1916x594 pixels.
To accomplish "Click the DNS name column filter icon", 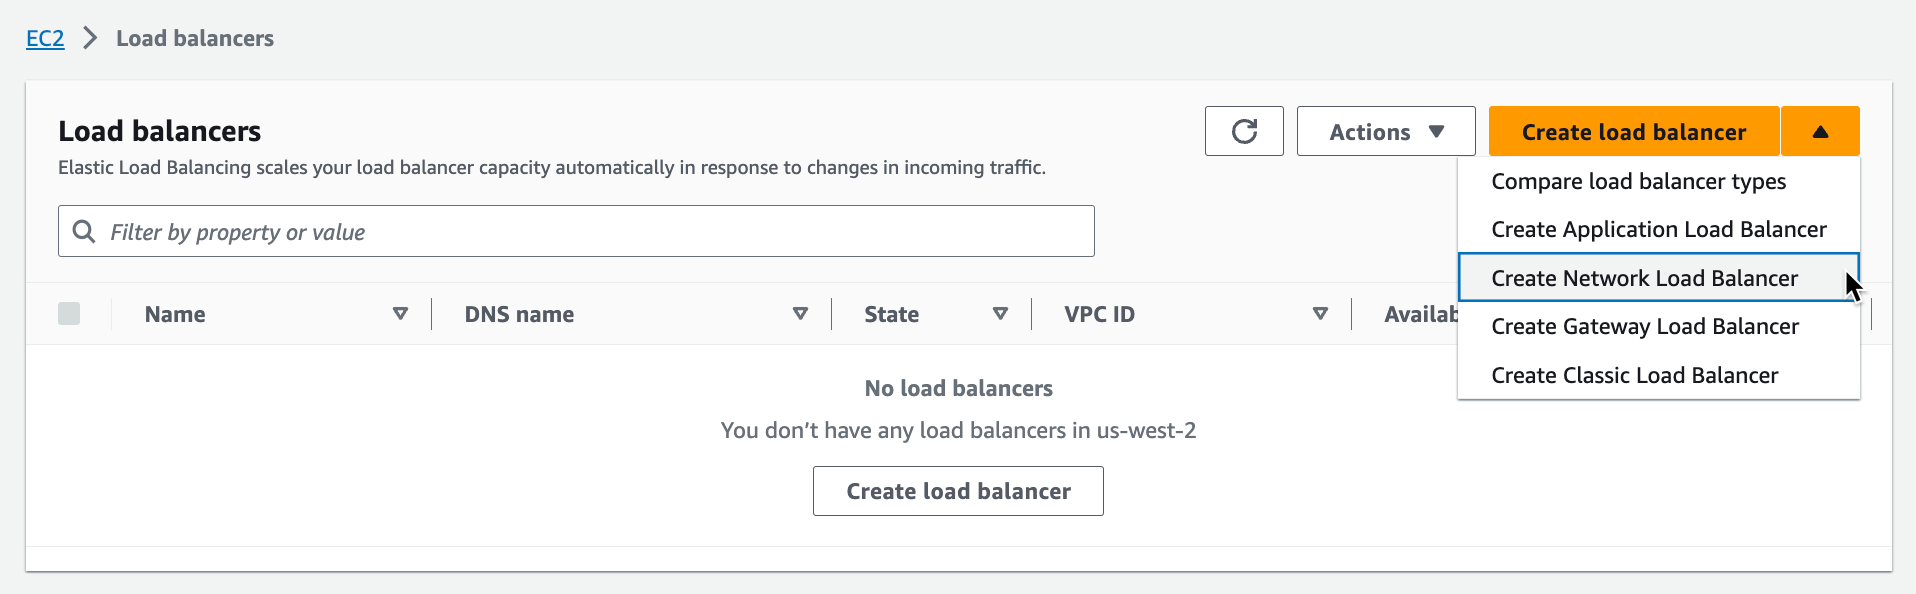I will (x=800, y=313).
